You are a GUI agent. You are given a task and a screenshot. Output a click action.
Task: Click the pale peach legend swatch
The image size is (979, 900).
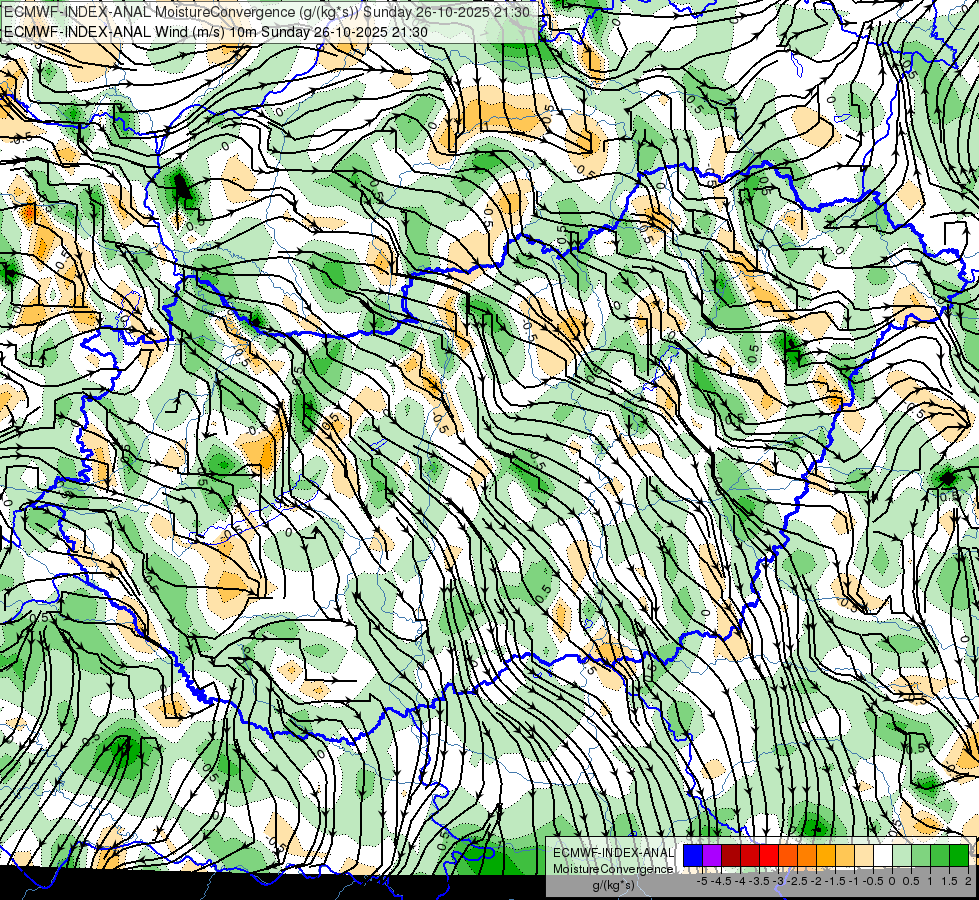864,856
